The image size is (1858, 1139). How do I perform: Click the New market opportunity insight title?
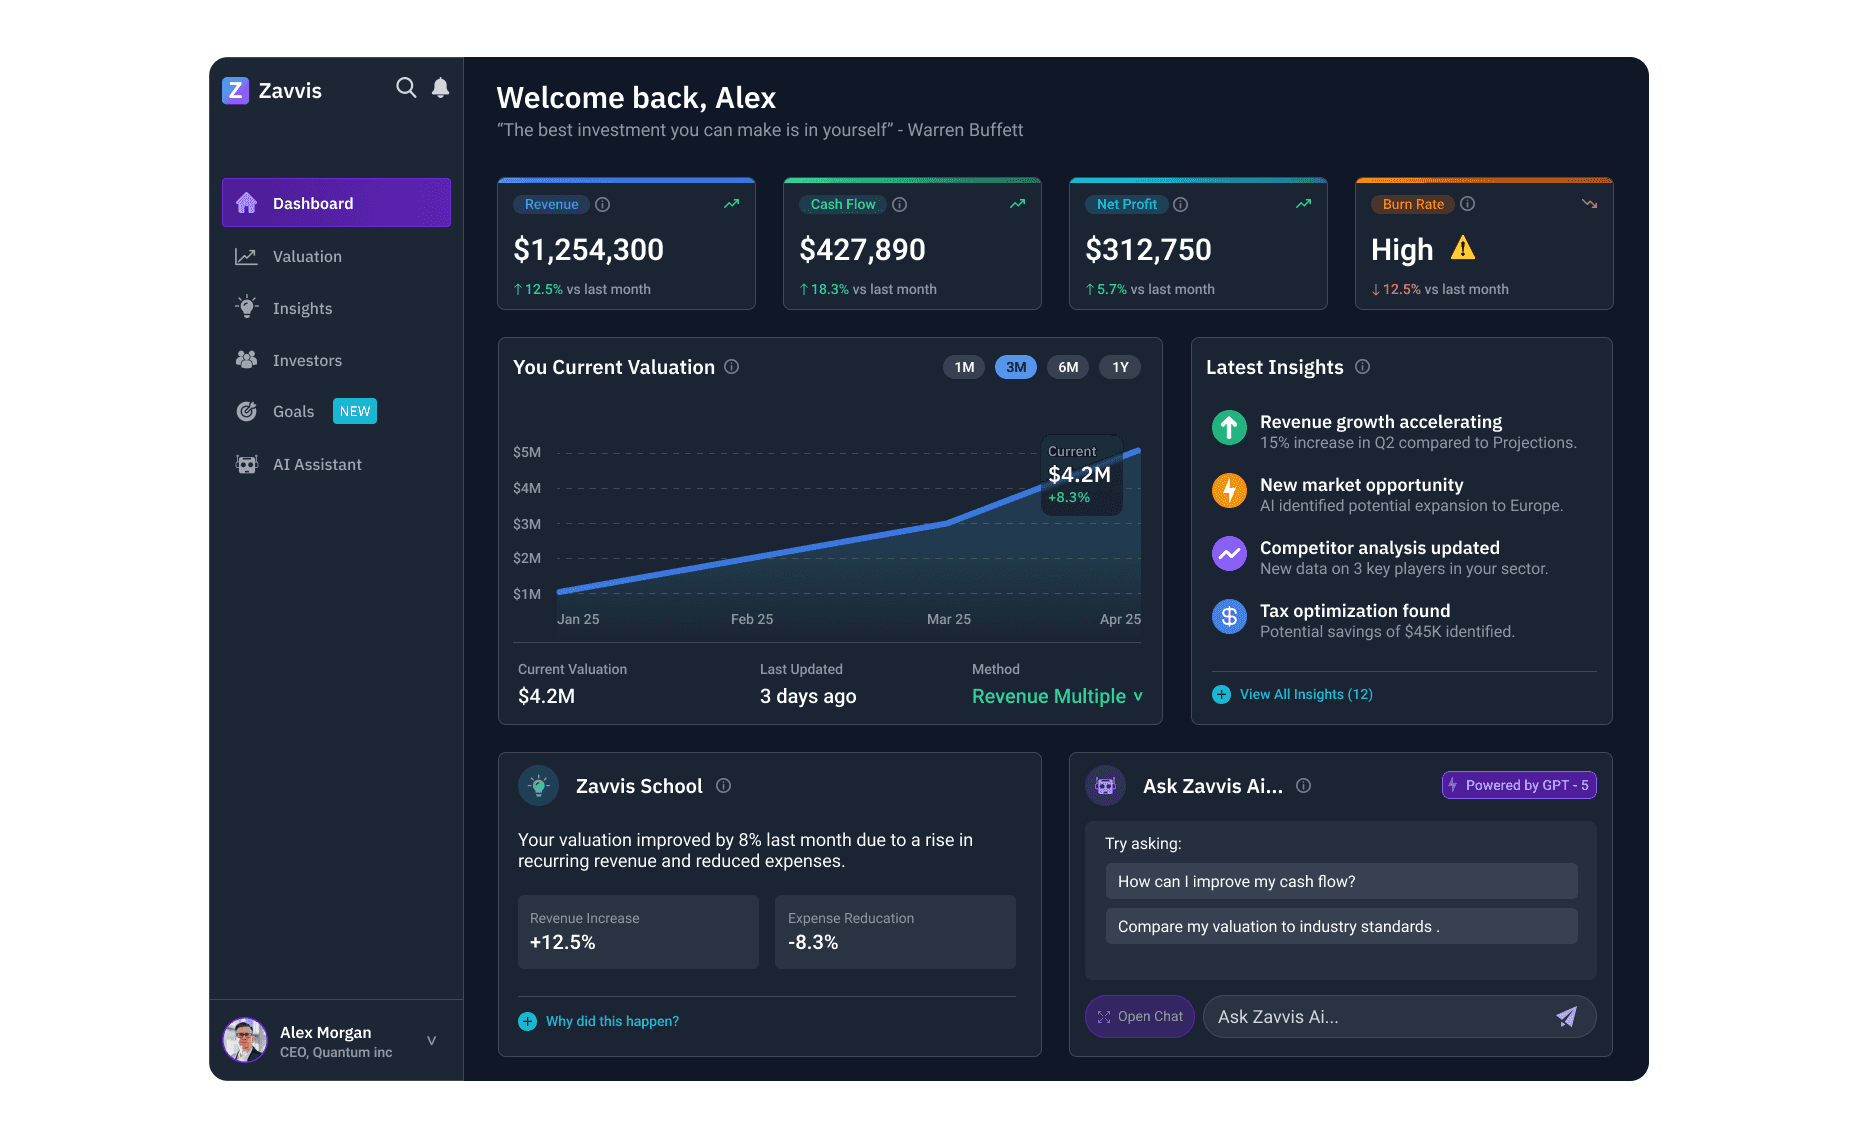coord(1362,485)
